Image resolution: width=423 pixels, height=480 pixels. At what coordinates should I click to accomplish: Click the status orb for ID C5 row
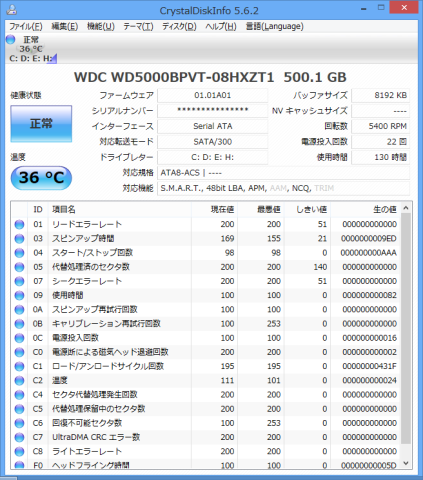point(19,409)
